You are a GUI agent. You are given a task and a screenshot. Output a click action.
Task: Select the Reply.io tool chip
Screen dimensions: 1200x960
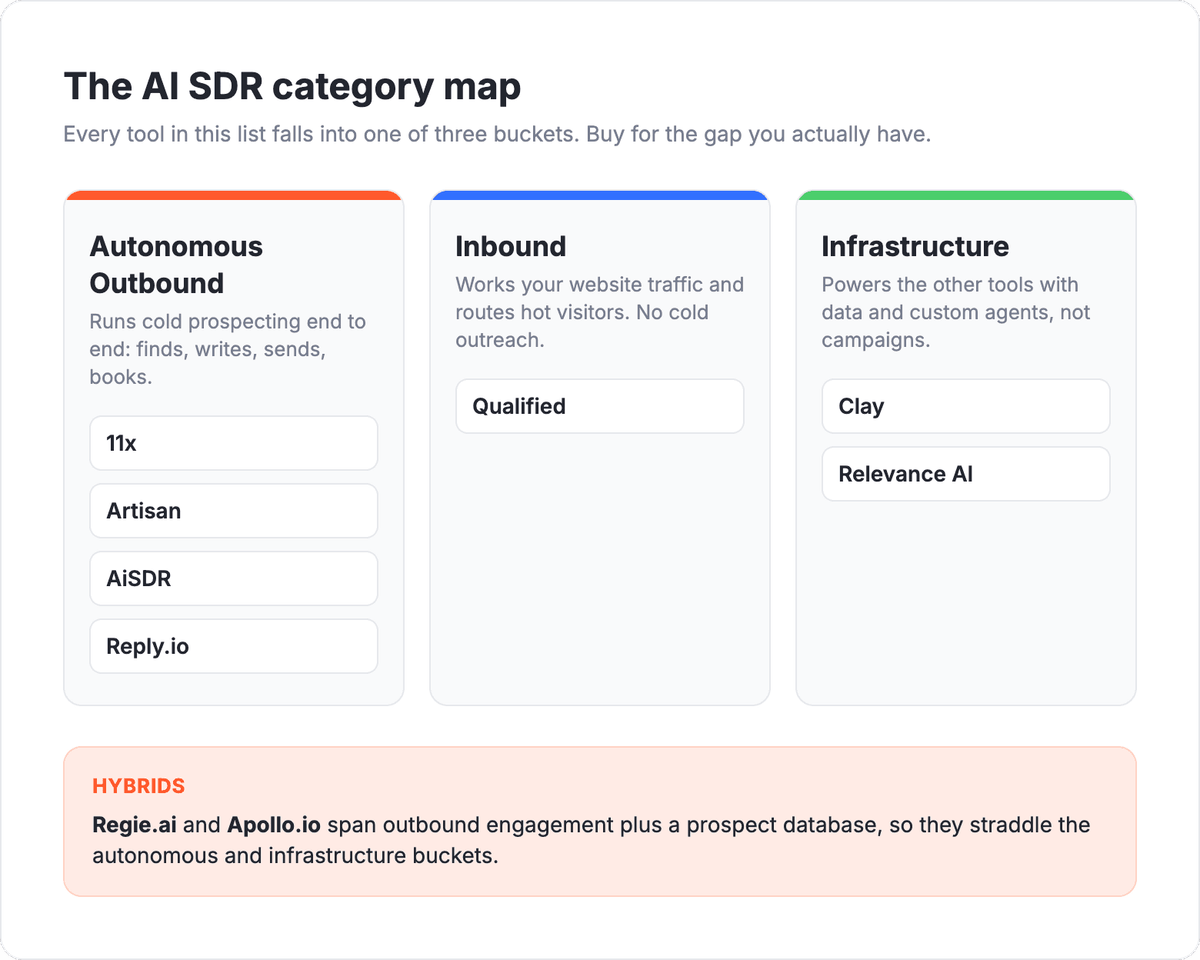pyautogui.click(x=234, y=646)
